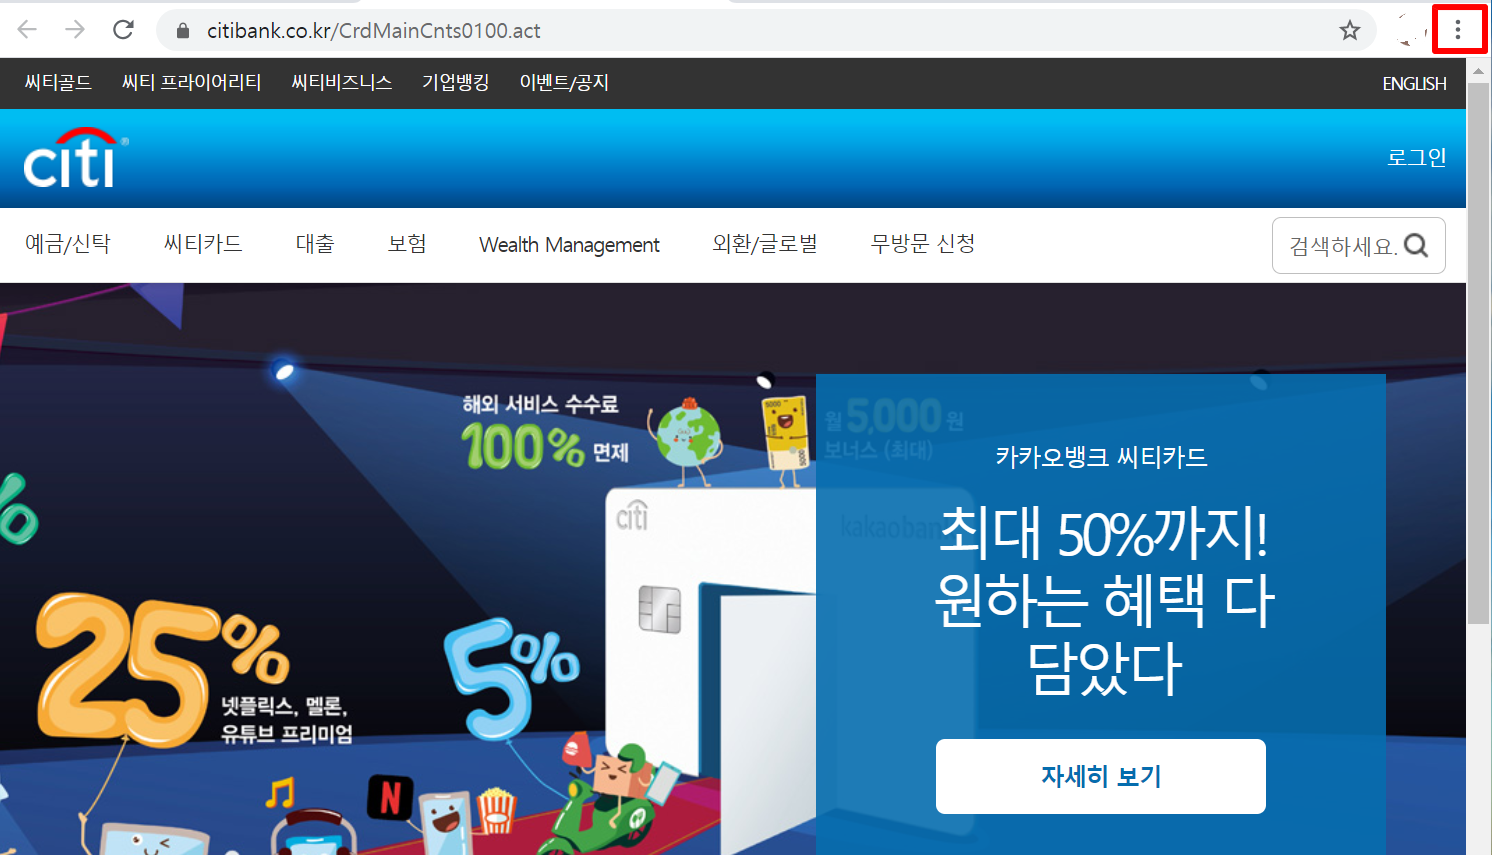
Task: Click the browser back arrow
Action: [x=27, y=30]
